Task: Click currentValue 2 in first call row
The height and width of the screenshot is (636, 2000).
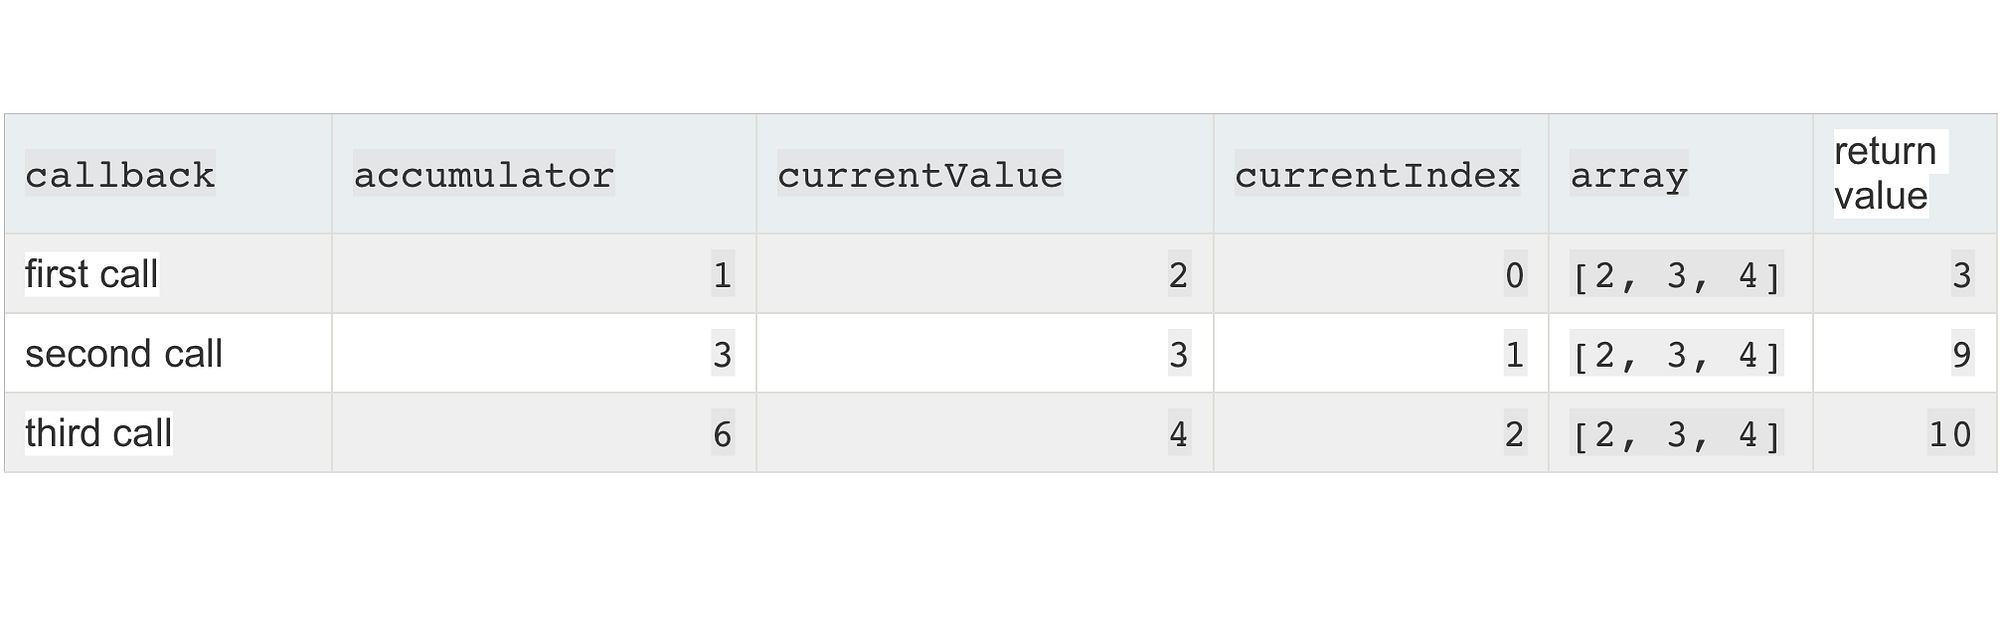Action: coord(1179,275)
